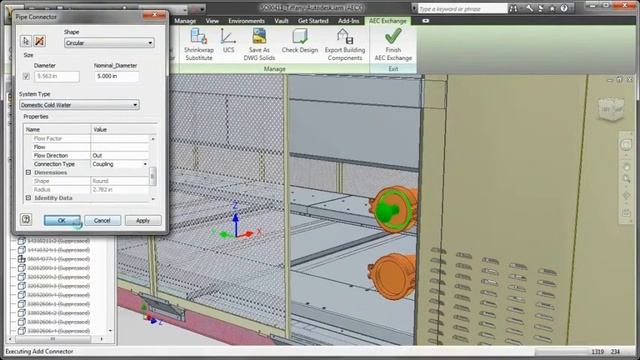Click the Name column header
640x360 pixels.
click(x=57, y=129)
